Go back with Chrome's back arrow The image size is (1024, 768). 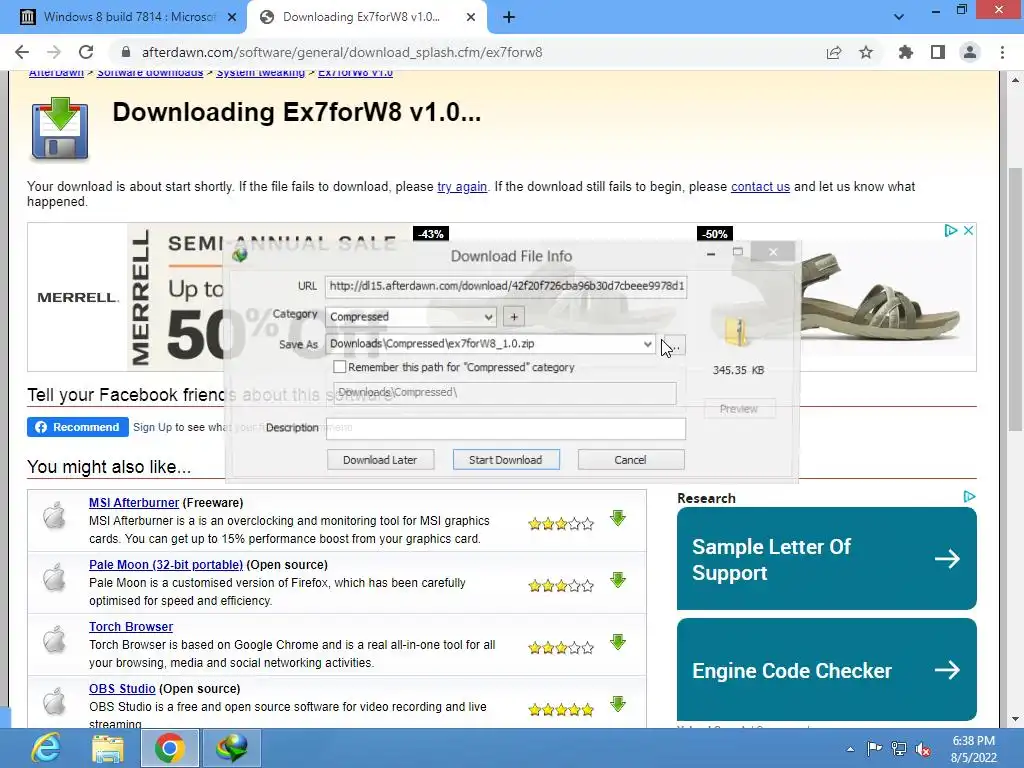[x=22, y=52]
